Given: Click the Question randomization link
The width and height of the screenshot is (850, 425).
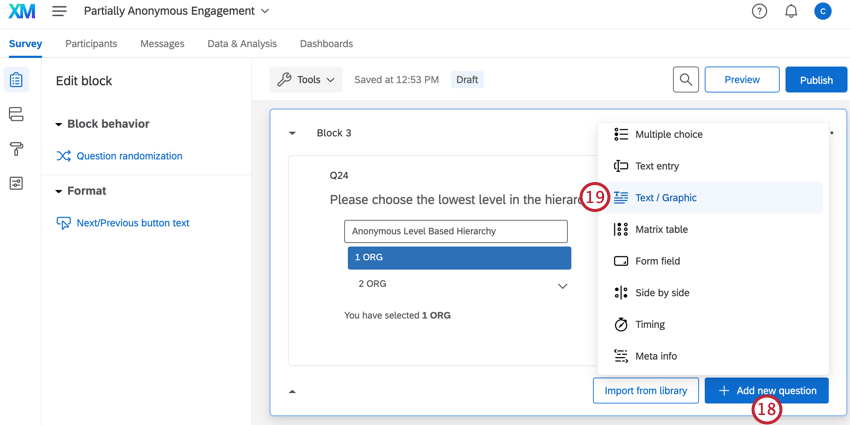Looking at the screenshot, I should [x=129, y=156].
